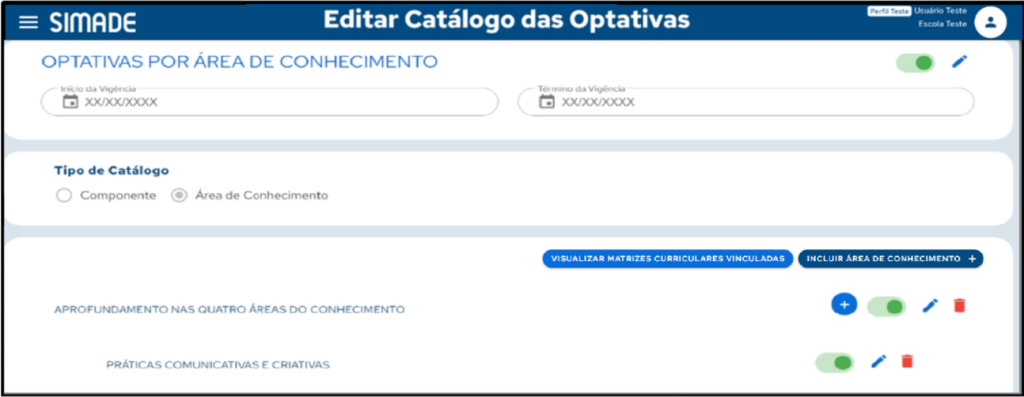Open the SIMADE hamburger menu

[x=28, y=23]
